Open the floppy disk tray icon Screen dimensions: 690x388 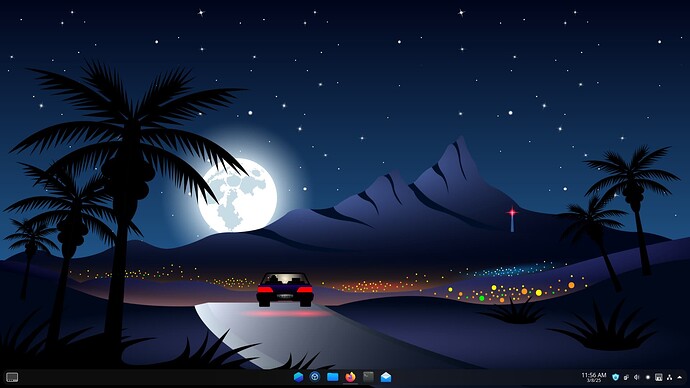[659, 377]
